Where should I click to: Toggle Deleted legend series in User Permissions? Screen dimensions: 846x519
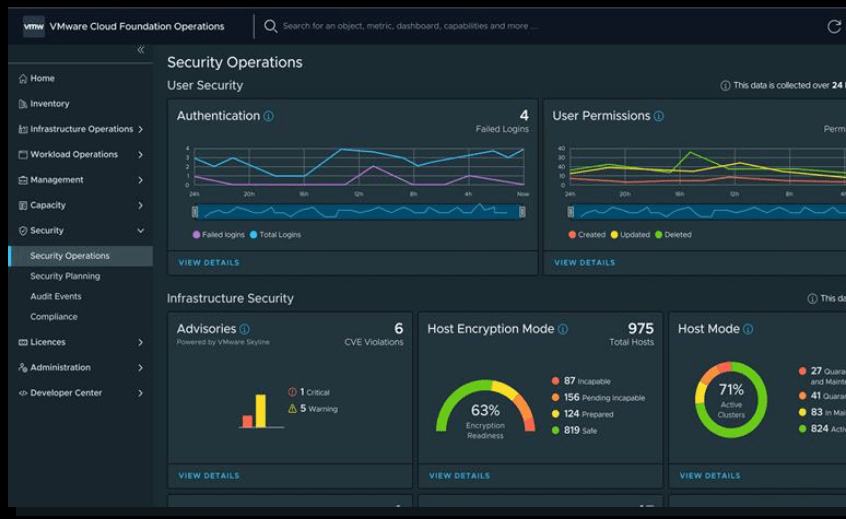click(x=674, y=235)
